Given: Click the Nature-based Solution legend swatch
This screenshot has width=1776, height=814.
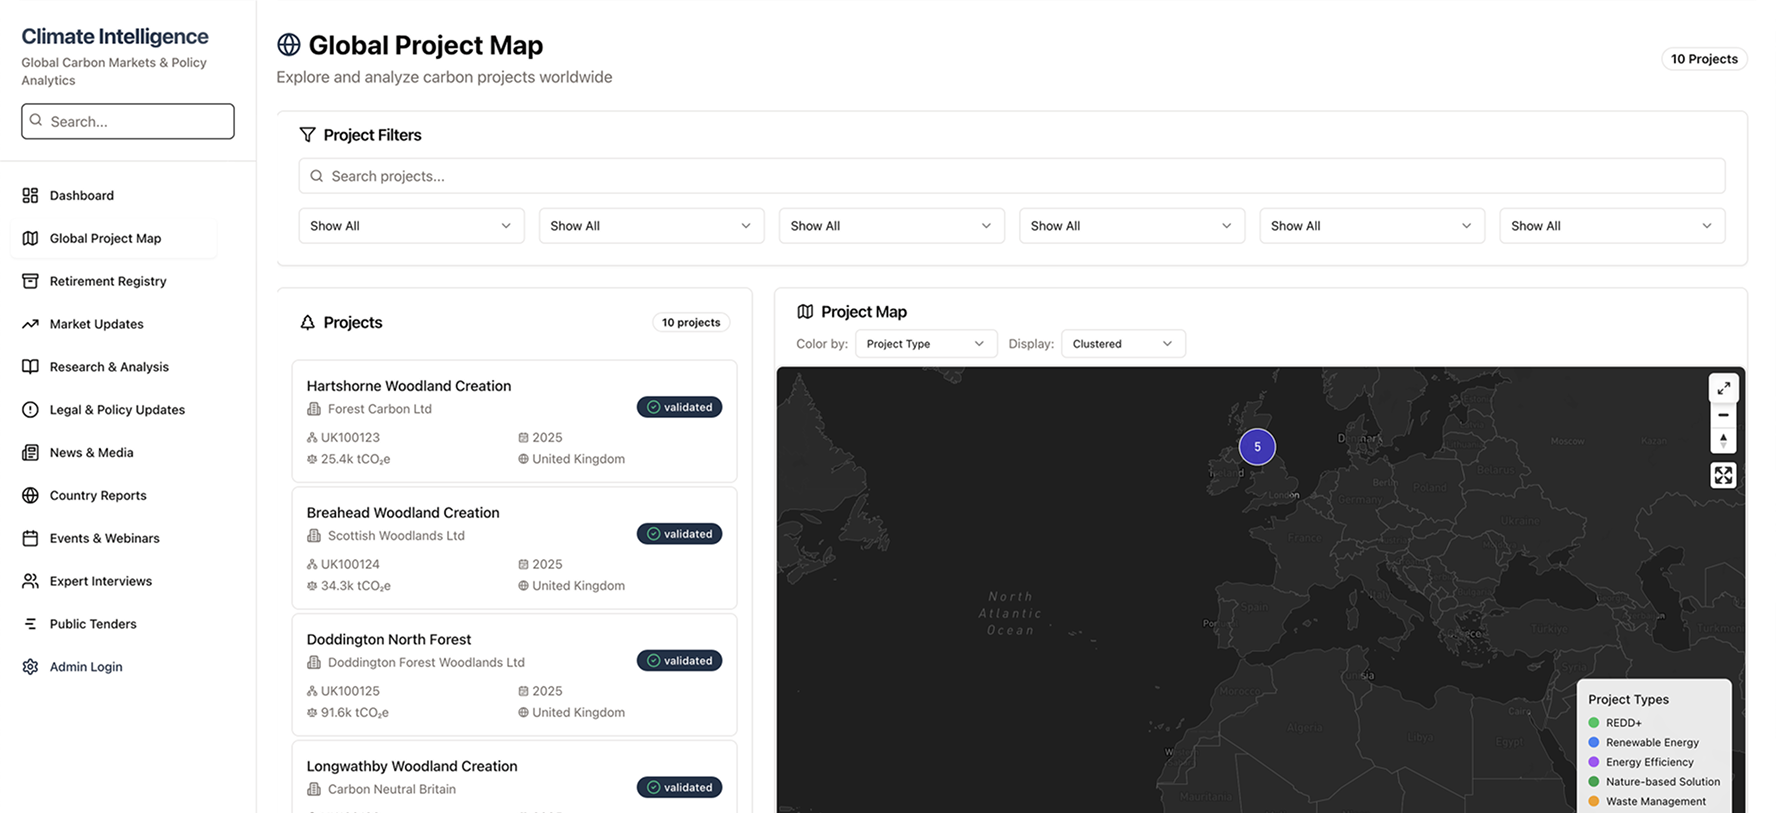Looking at the screenshot, I should point(1594,782).
